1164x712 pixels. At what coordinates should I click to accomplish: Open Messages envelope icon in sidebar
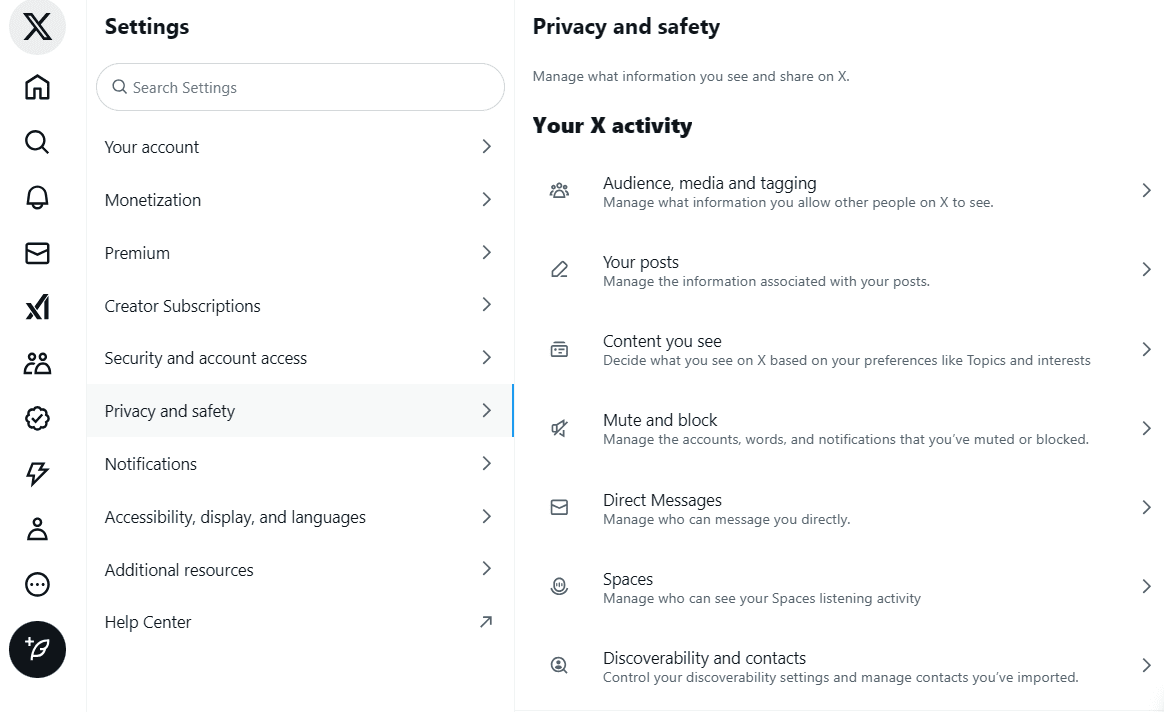(37, 253)
